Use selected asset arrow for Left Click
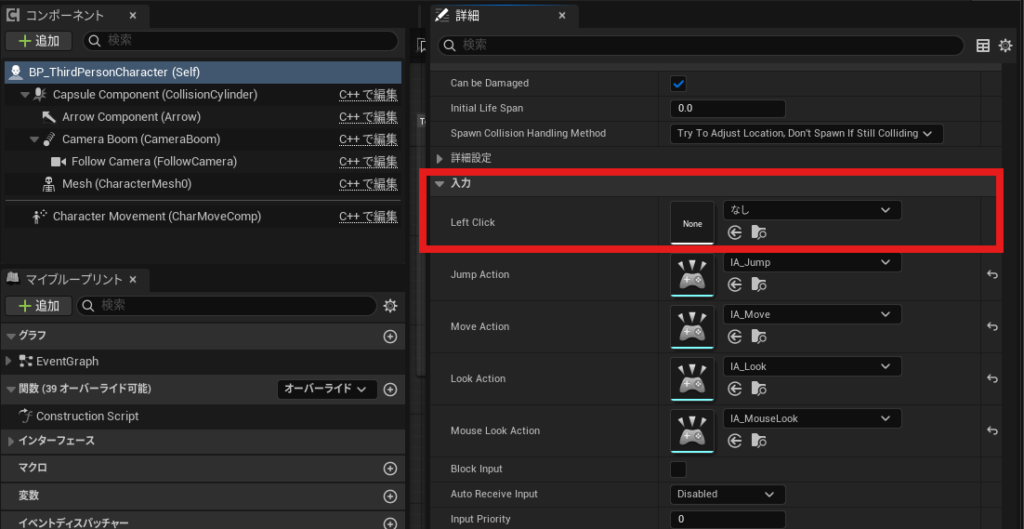The width and height of the screenshot is (1024, 529). click(x=735, y=232)
